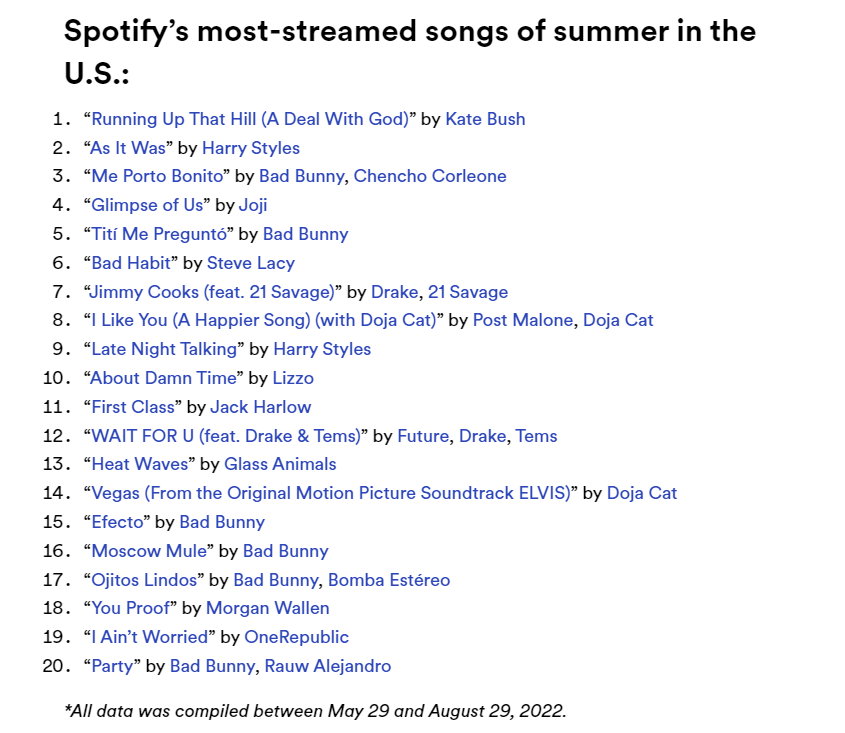845x733 pixels.
Task: Open the Morgan Wallen artist link
Action: 268,608
